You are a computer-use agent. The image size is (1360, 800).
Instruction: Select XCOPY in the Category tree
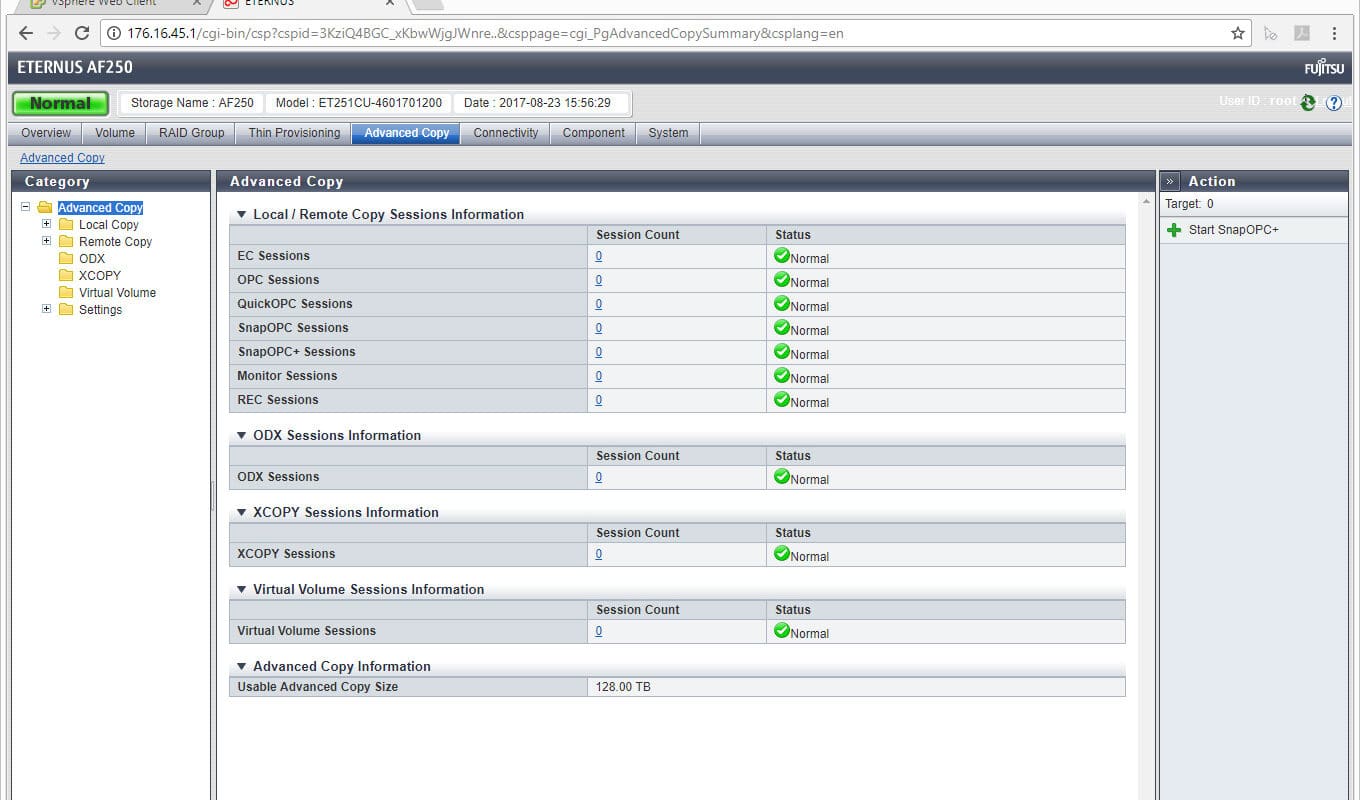pos(100,275)
